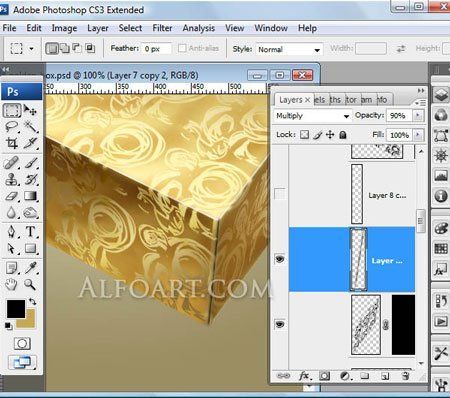Open the Layer menu
This screenshot has width=450, height=398.
tap(98, 28)
